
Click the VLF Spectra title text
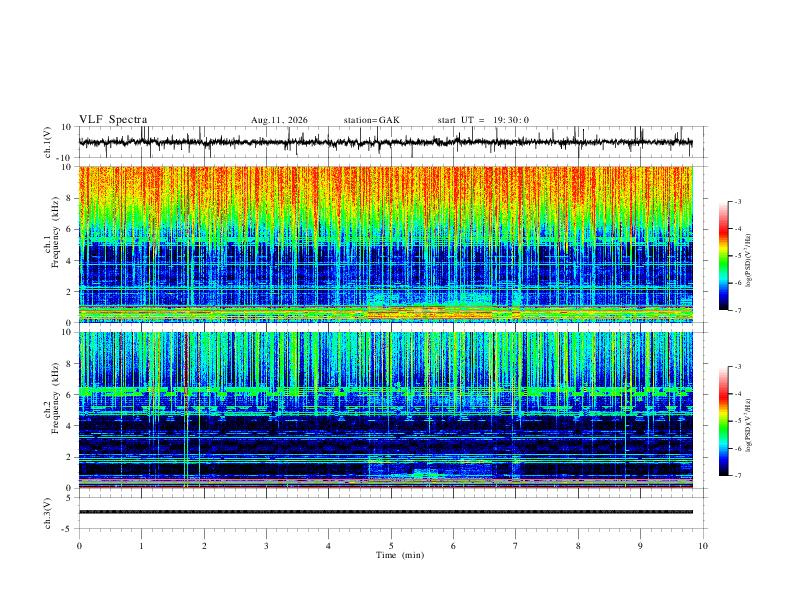point(113,120)
